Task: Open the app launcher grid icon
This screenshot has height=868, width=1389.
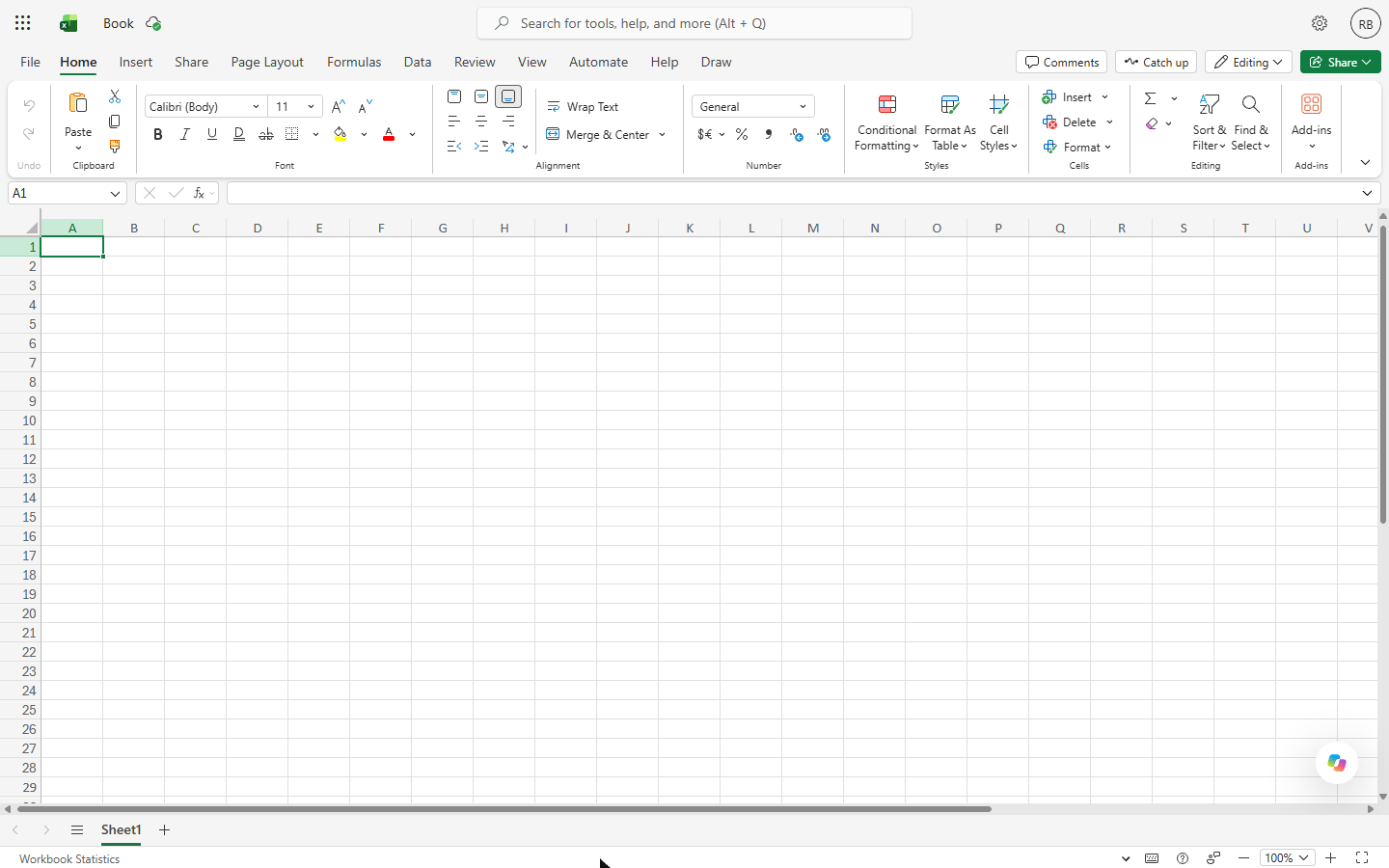Action: [23, 23]
